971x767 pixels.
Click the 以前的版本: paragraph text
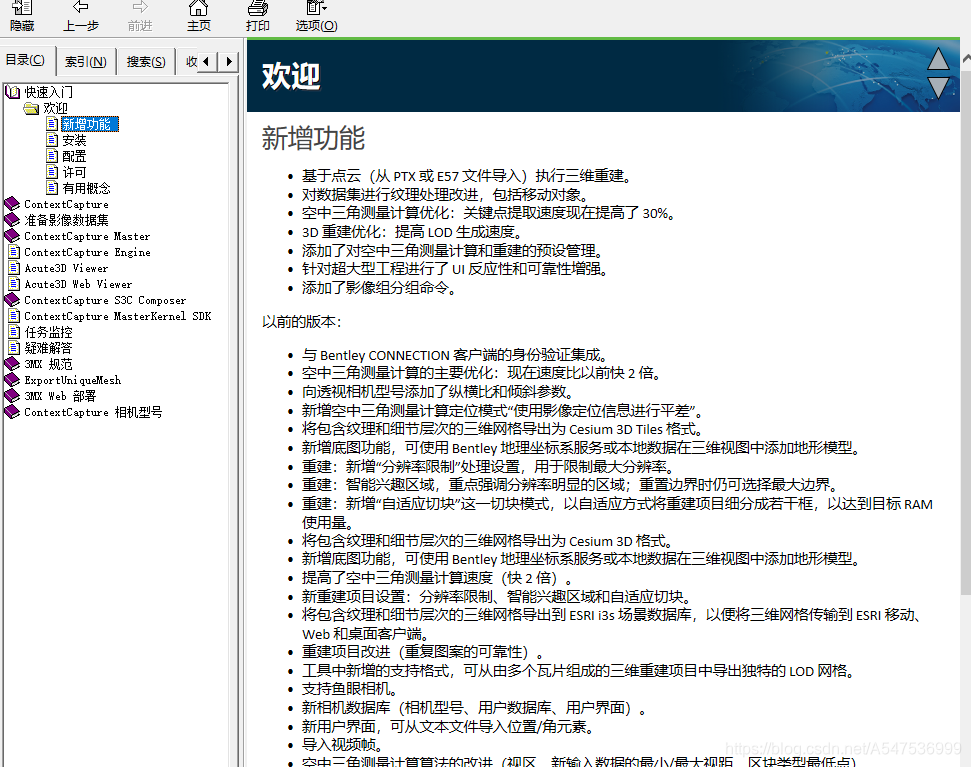click(x=302, y=322)
